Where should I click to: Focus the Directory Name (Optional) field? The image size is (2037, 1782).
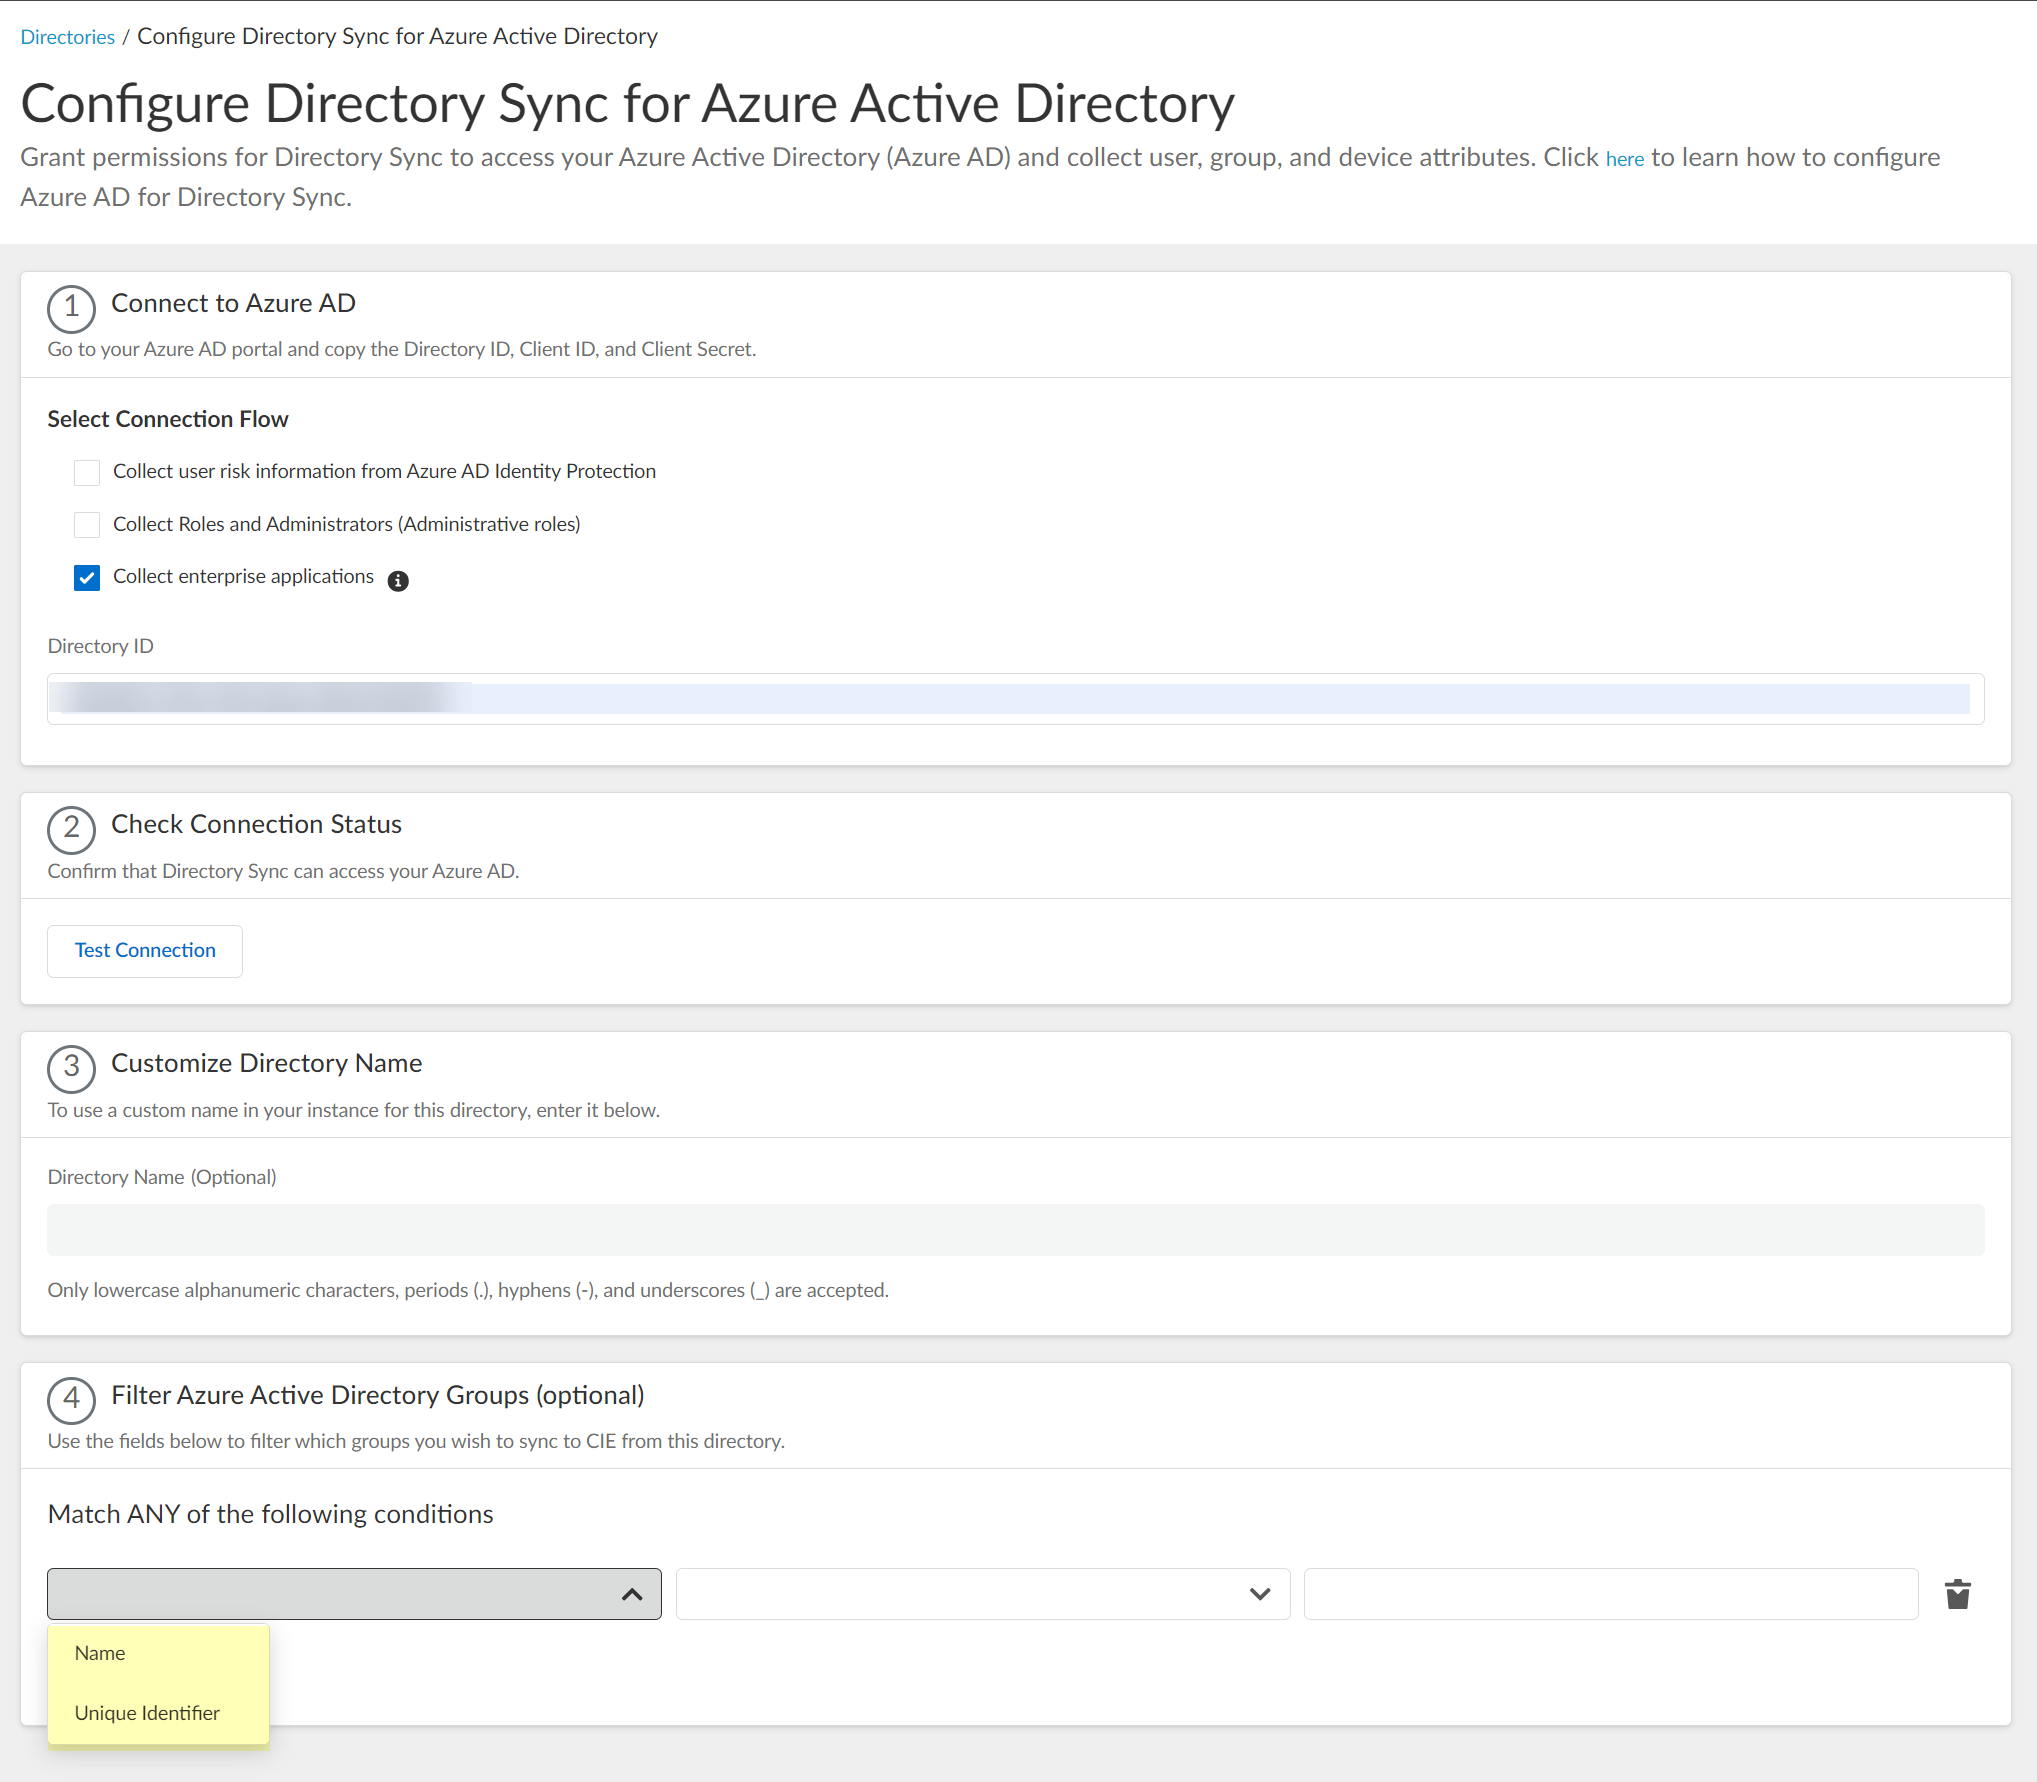(x=1015, y=1230)
